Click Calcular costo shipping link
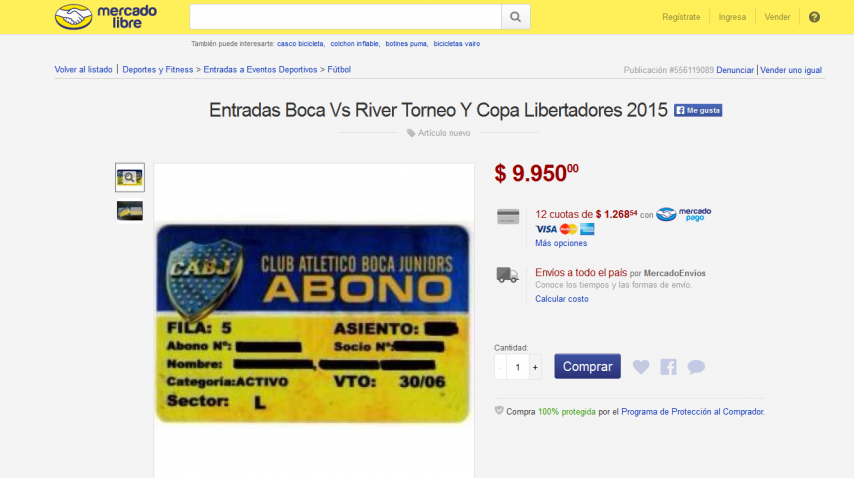 click(562, 299)
